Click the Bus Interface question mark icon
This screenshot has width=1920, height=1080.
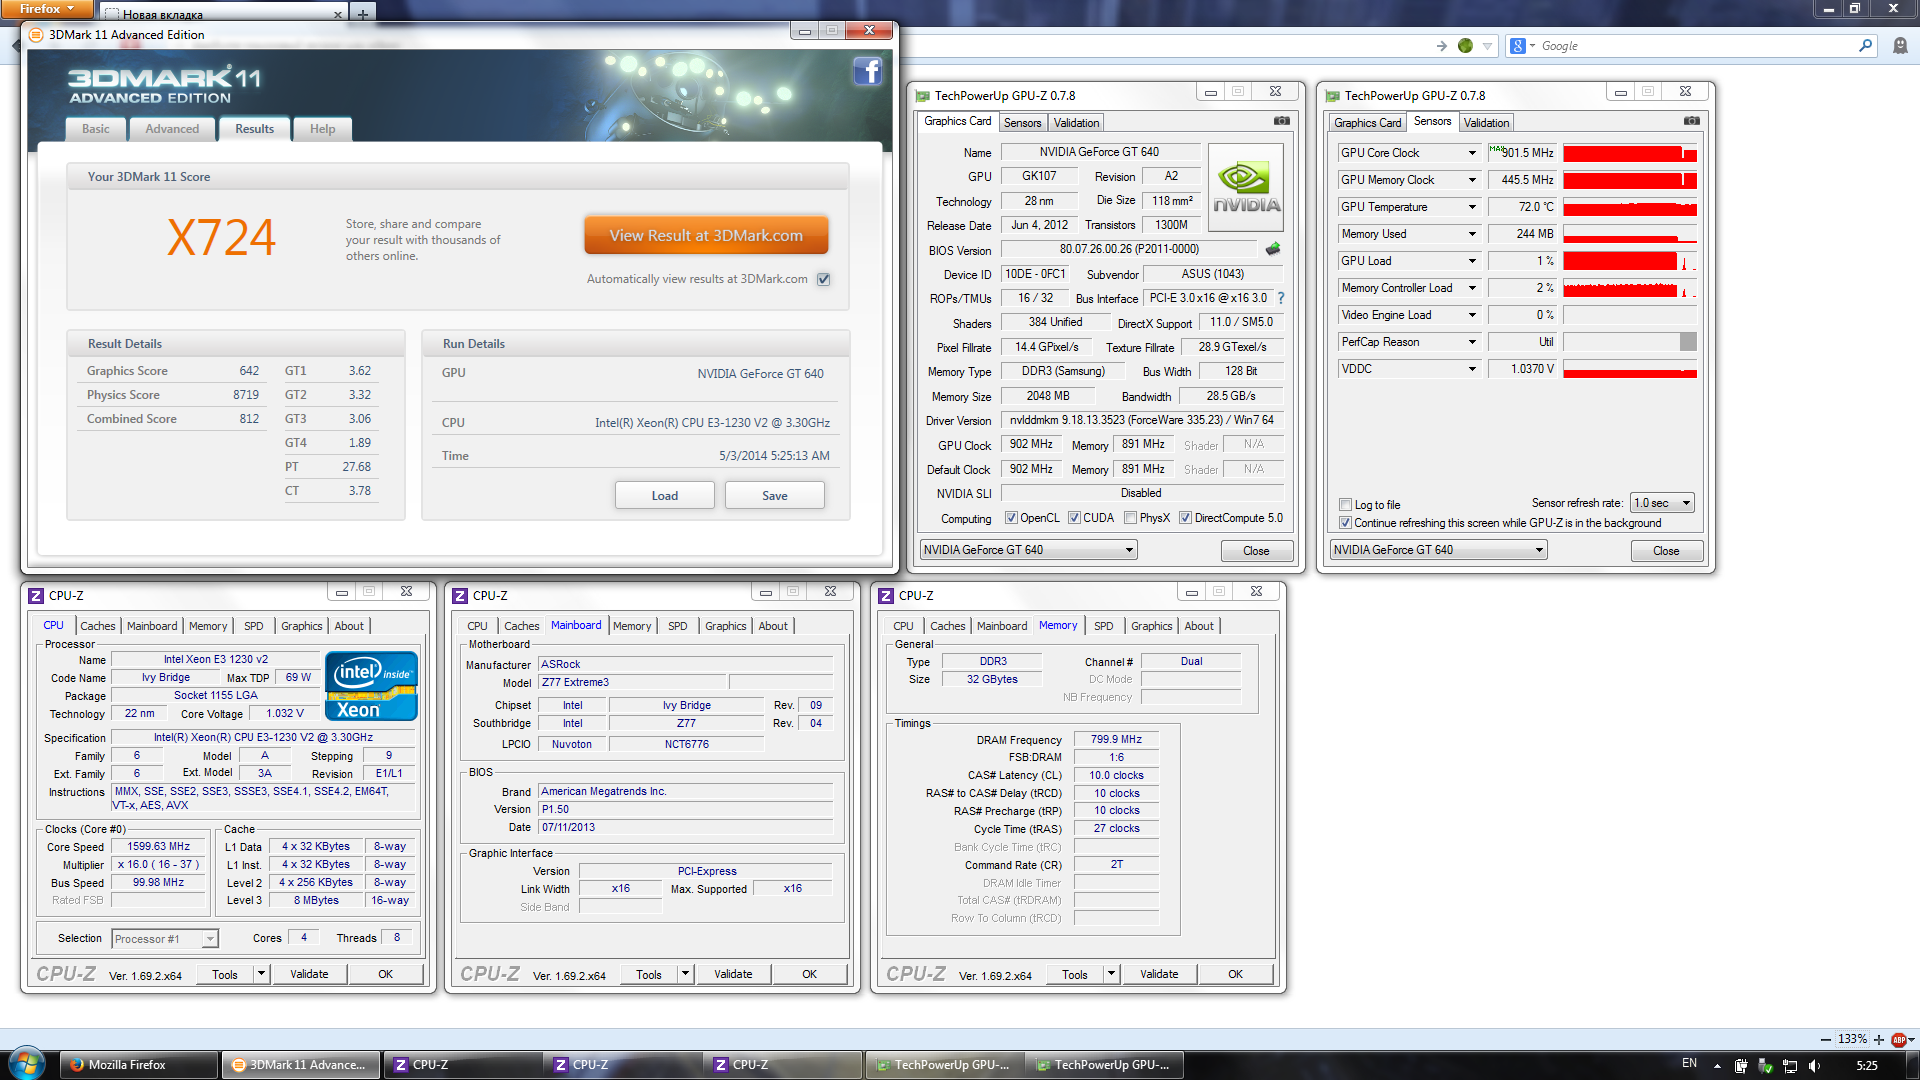1281,298
